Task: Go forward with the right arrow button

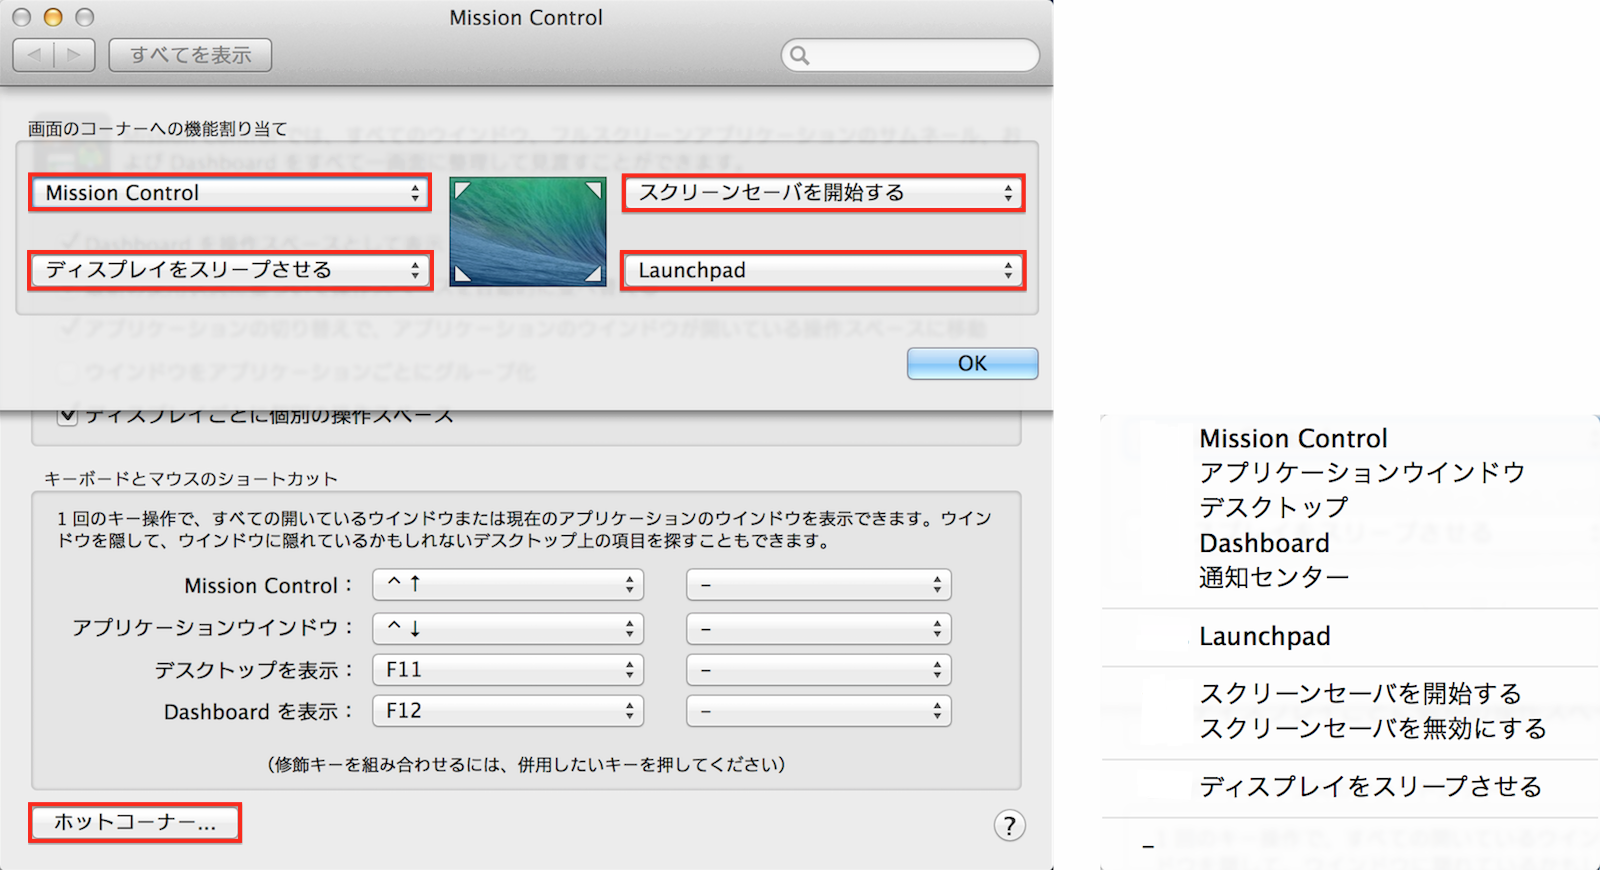Action: (x=75, y=55)
